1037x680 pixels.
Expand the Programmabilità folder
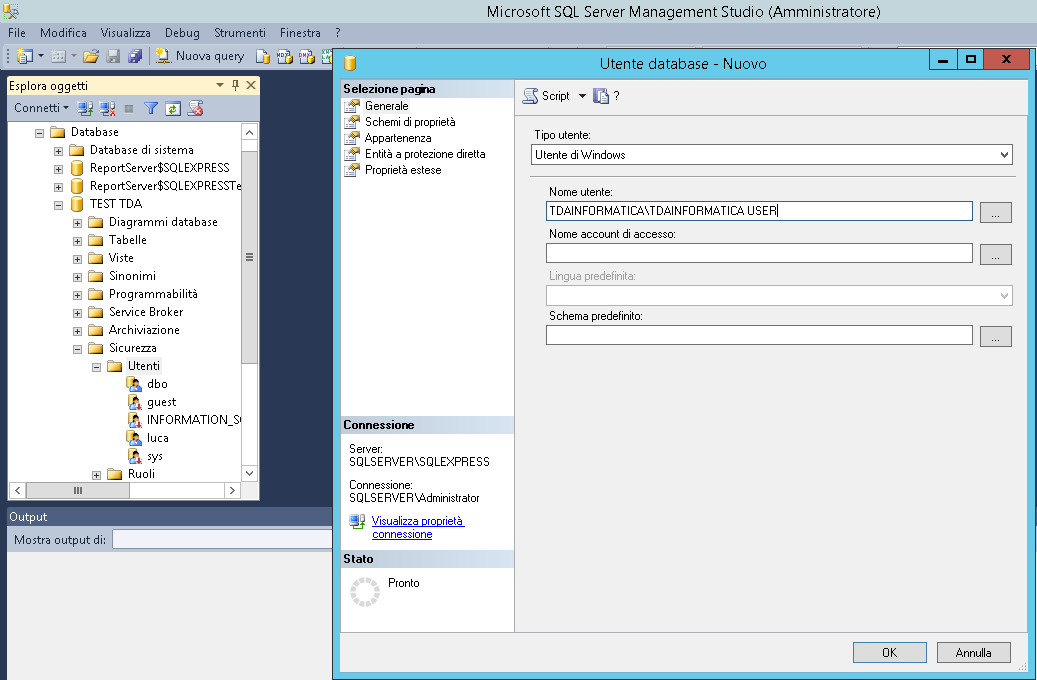pyautogui.click(x=77, y=295)
